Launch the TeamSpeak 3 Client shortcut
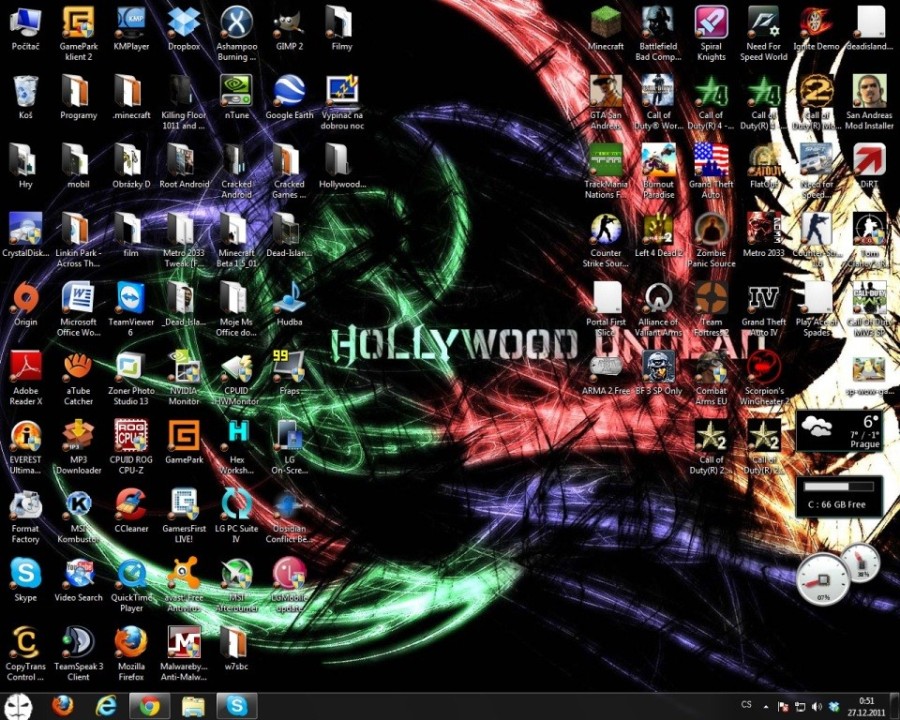 78,643
